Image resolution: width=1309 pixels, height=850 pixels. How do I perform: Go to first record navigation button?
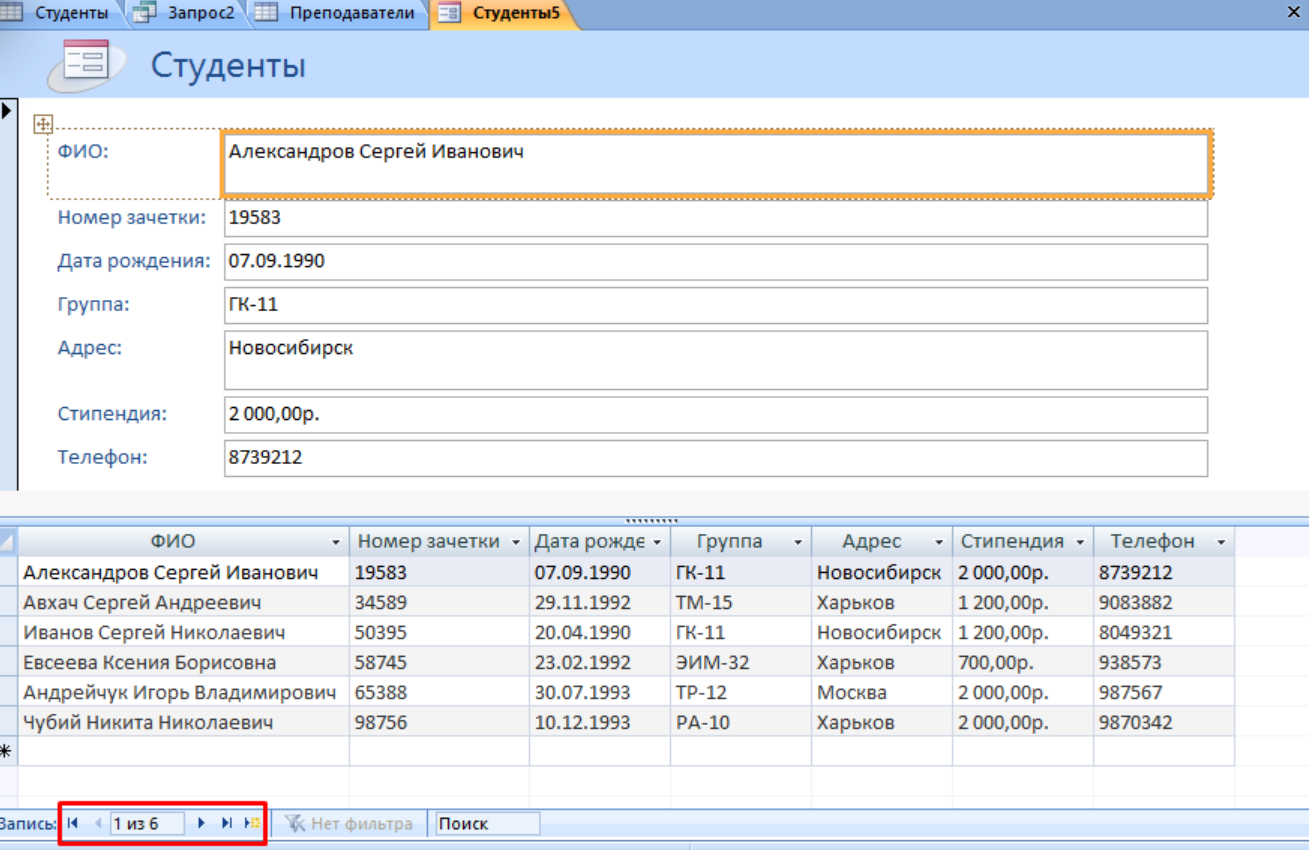click(73, 823)
